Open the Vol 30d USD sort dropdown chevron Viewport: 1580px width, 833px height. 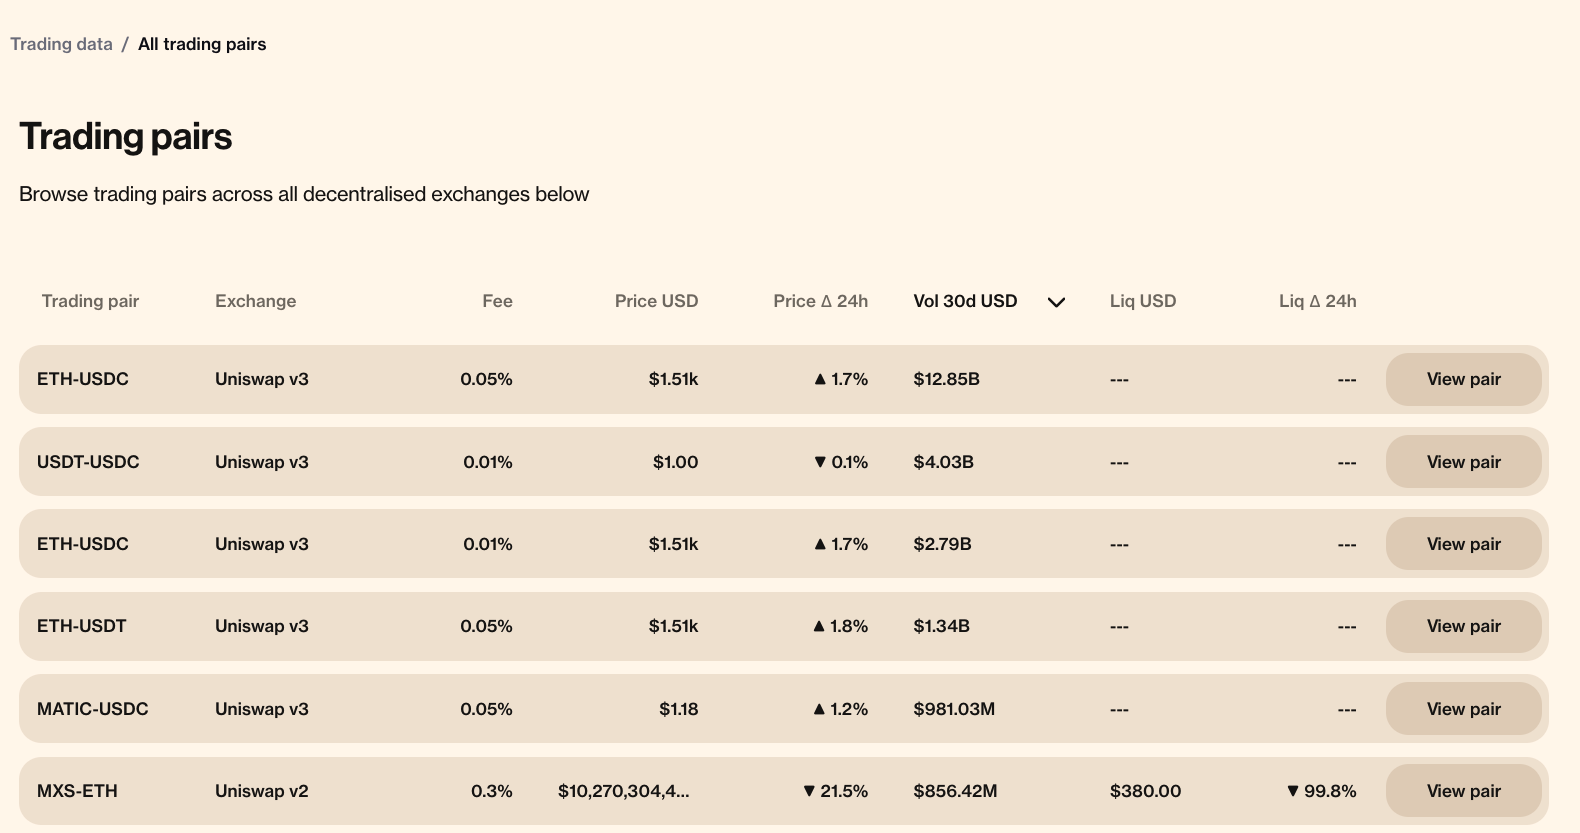click(x=1056, y=301)
